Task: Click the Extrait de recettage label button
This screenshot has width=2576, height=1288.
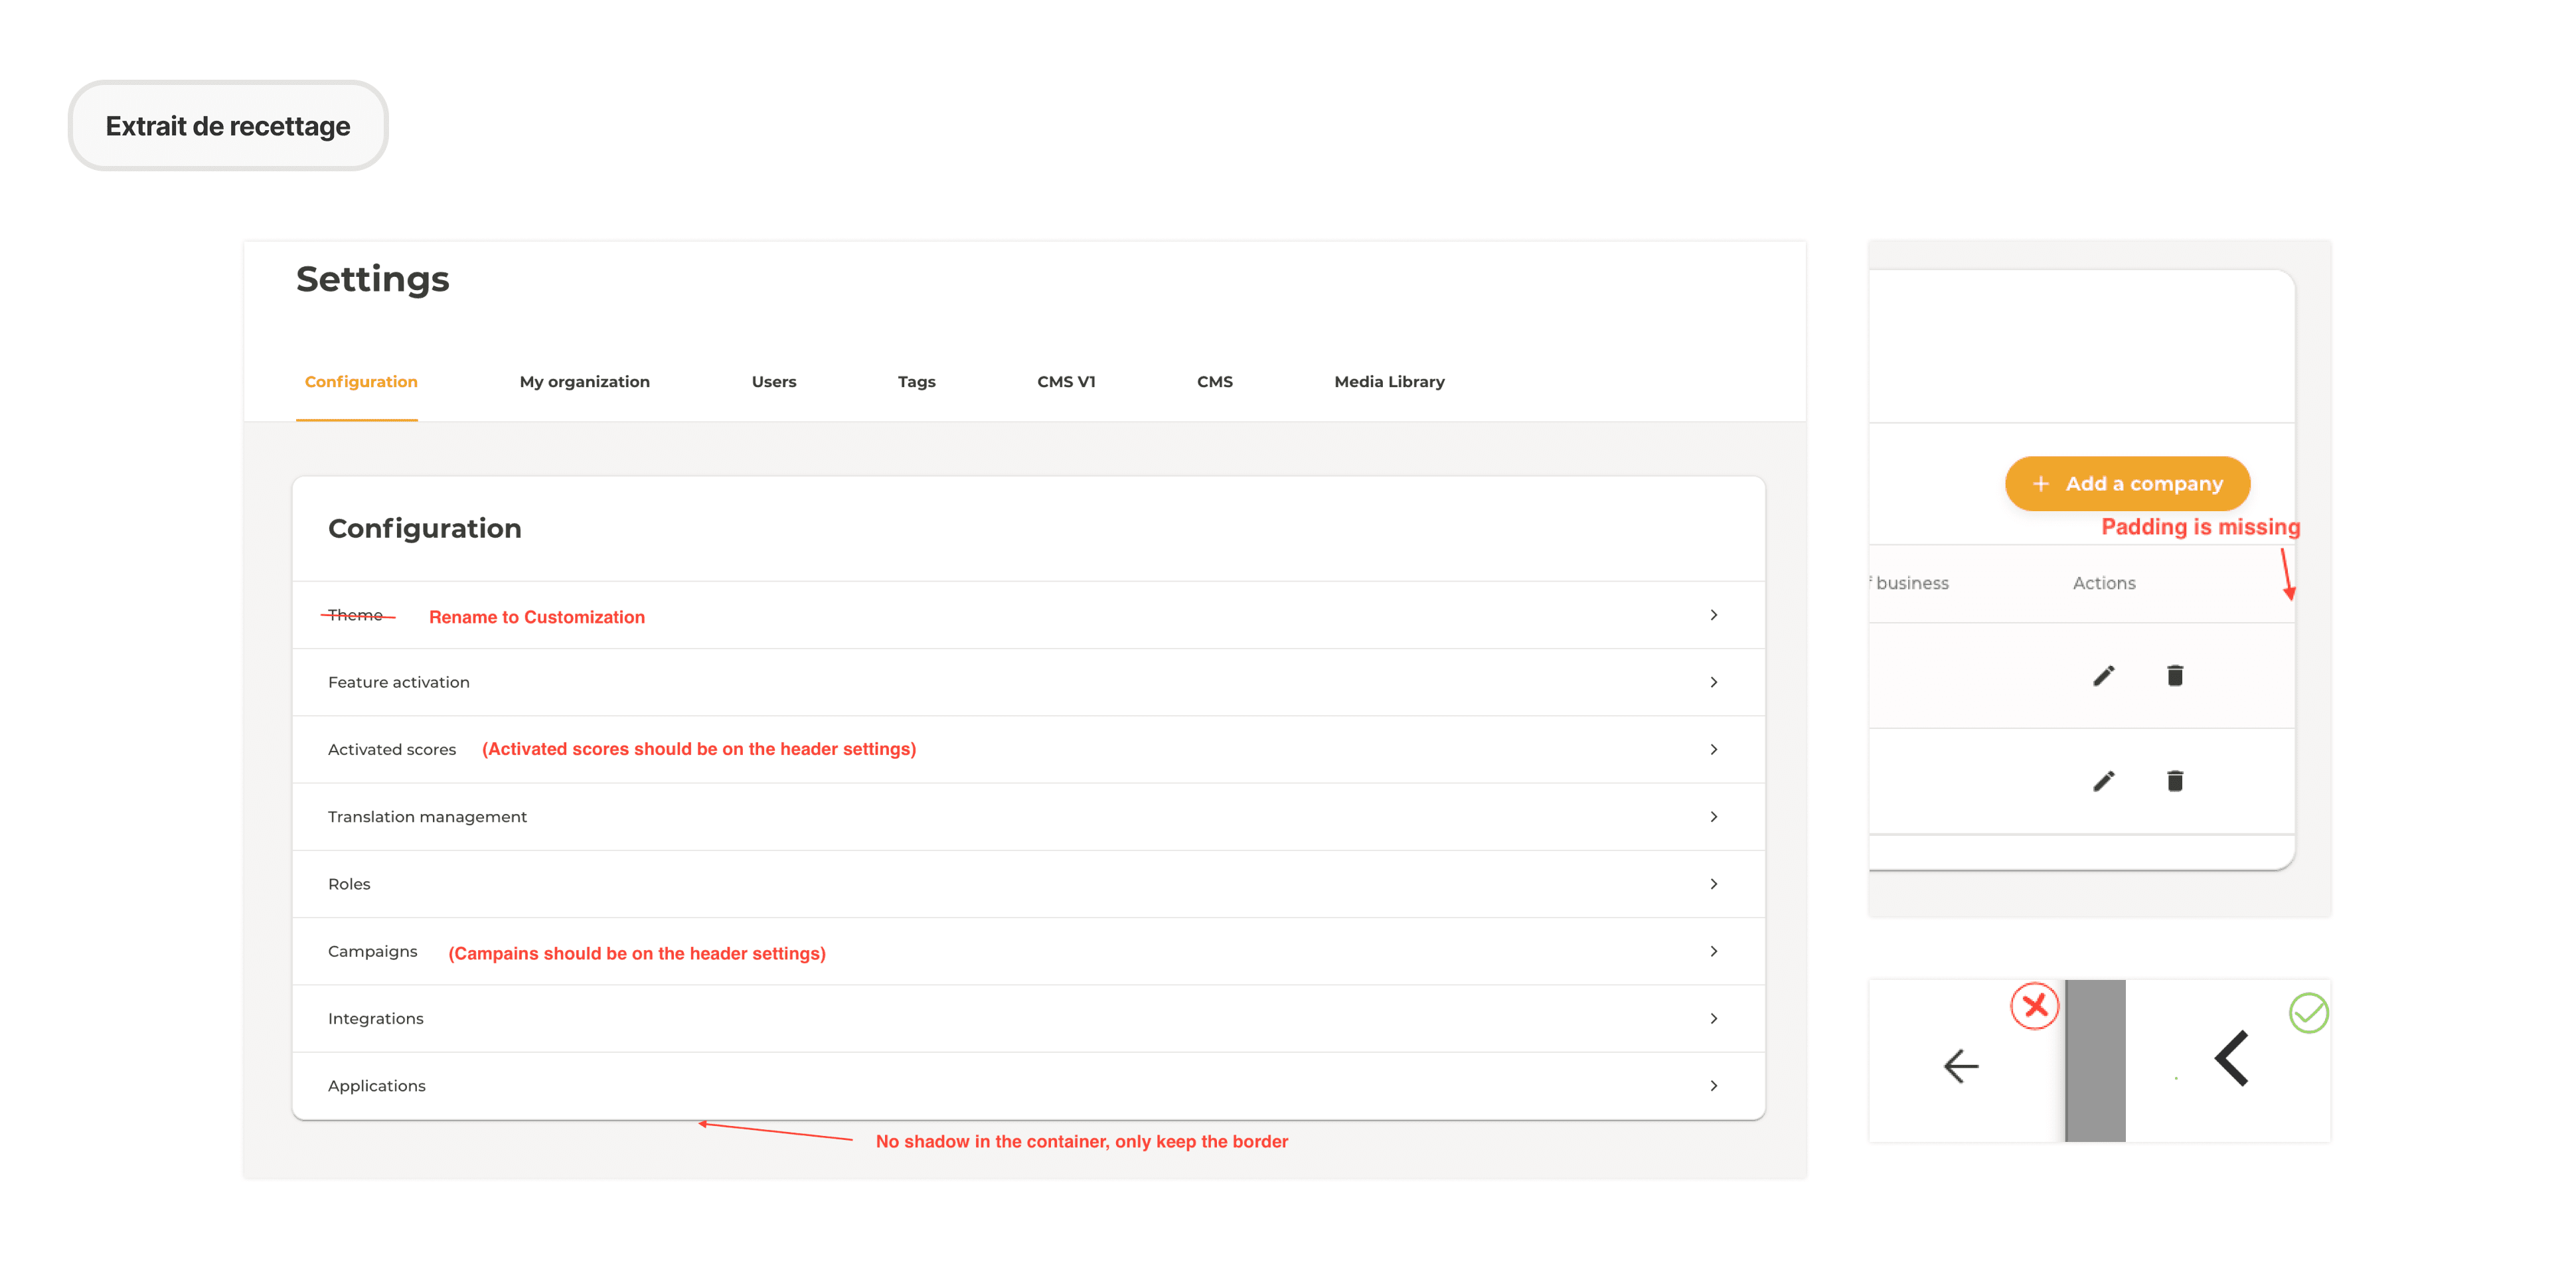Action: [x=228, y=126]
